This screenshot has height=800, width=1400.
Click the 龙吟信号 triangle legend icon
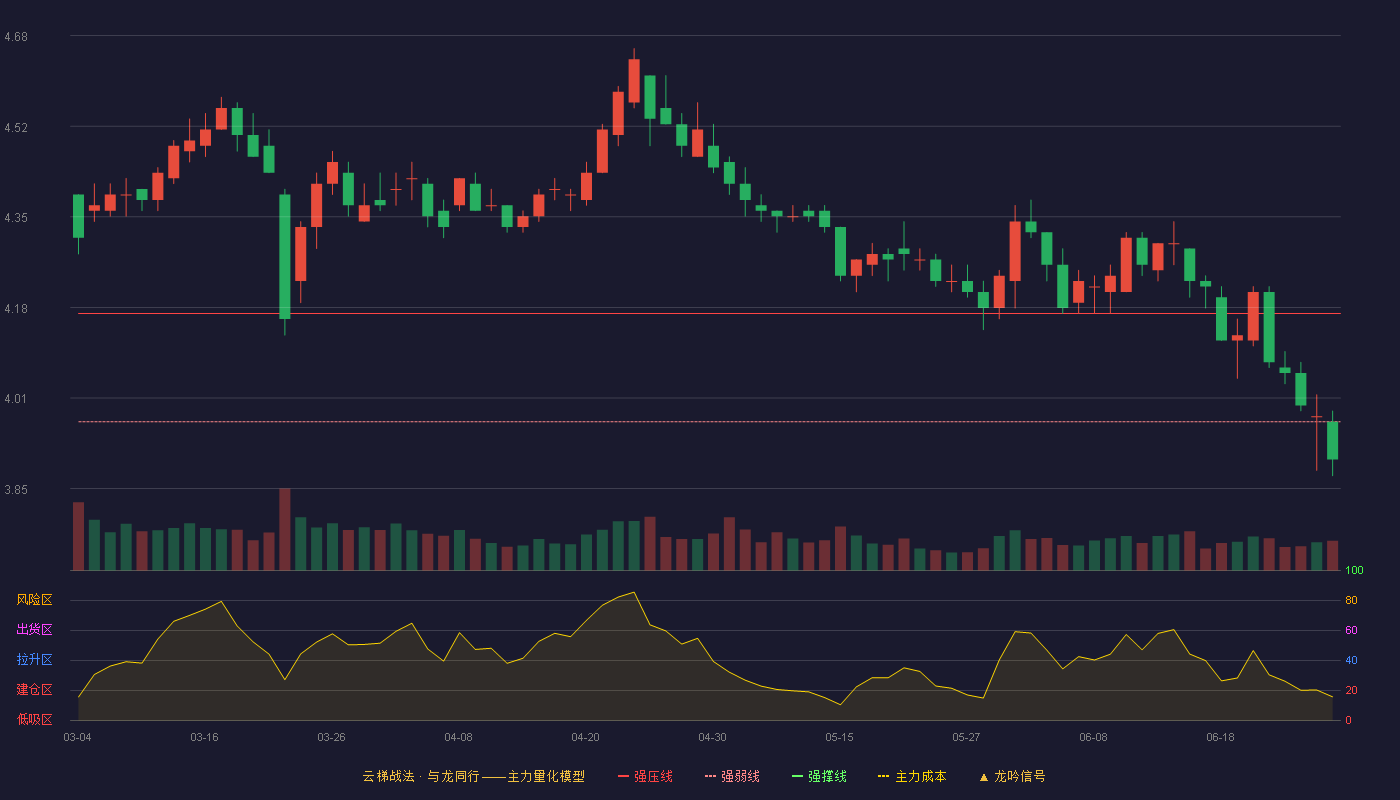(x=984, y=777)
